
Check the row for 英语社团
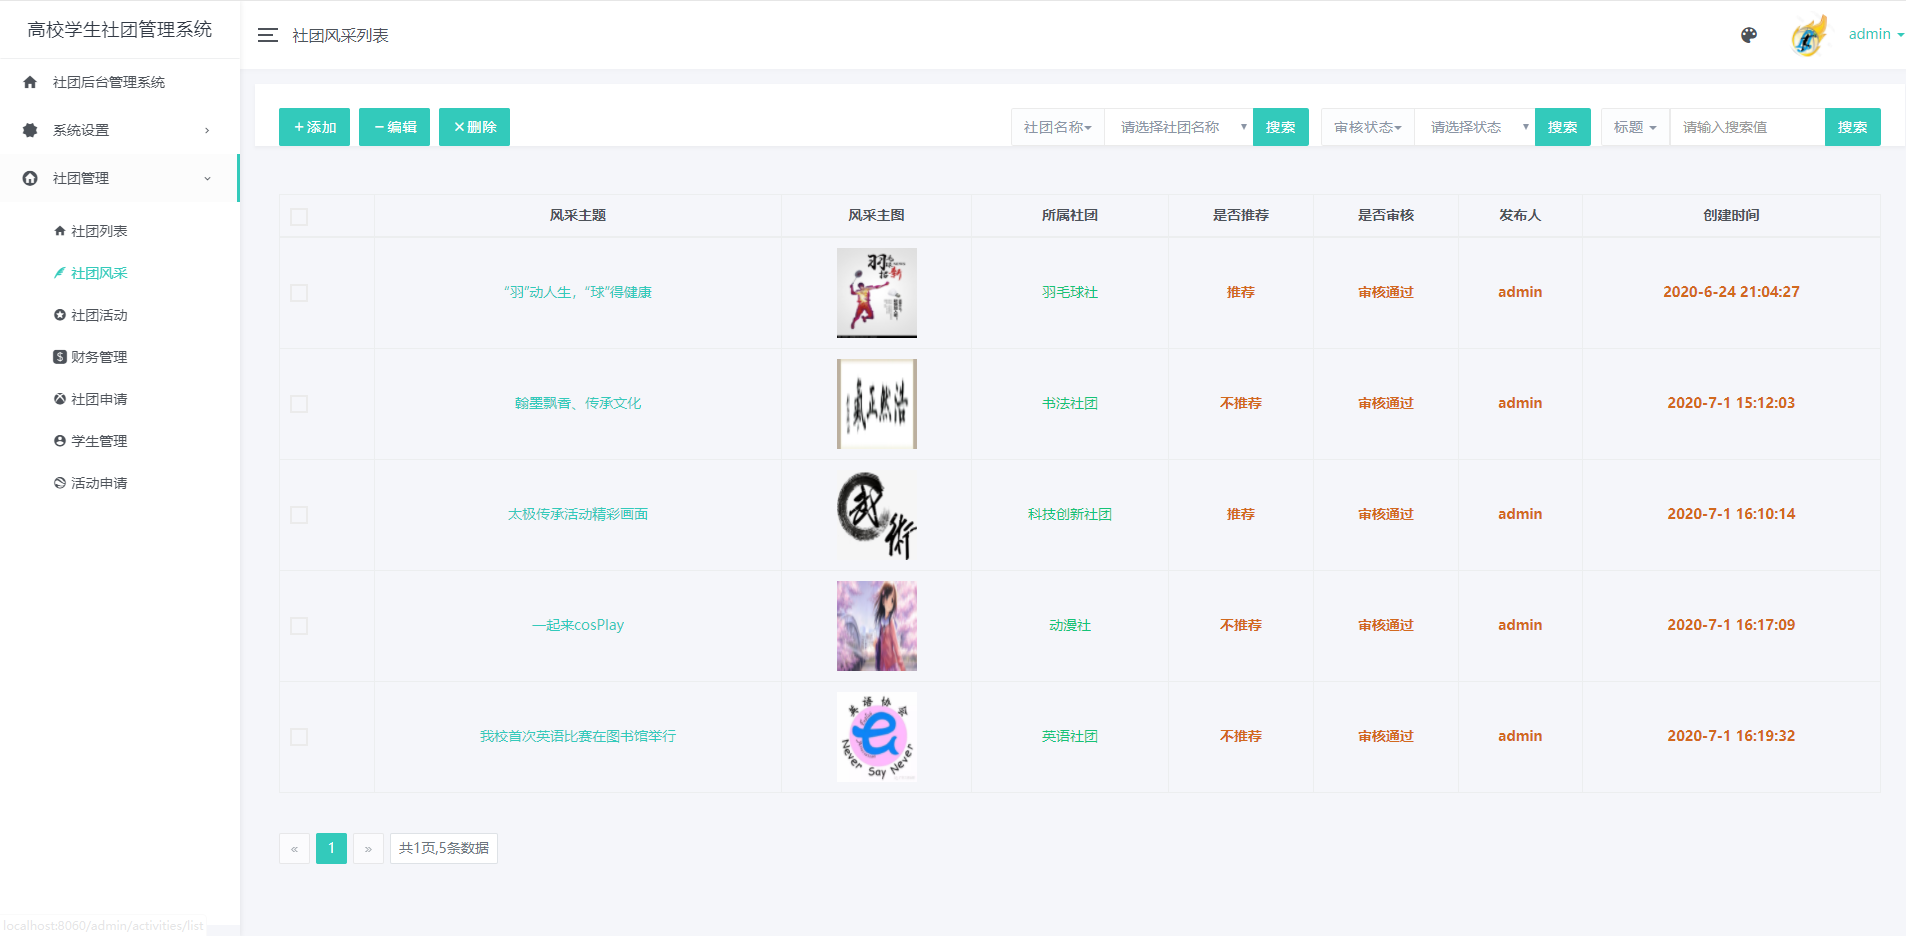coord(299,737)
